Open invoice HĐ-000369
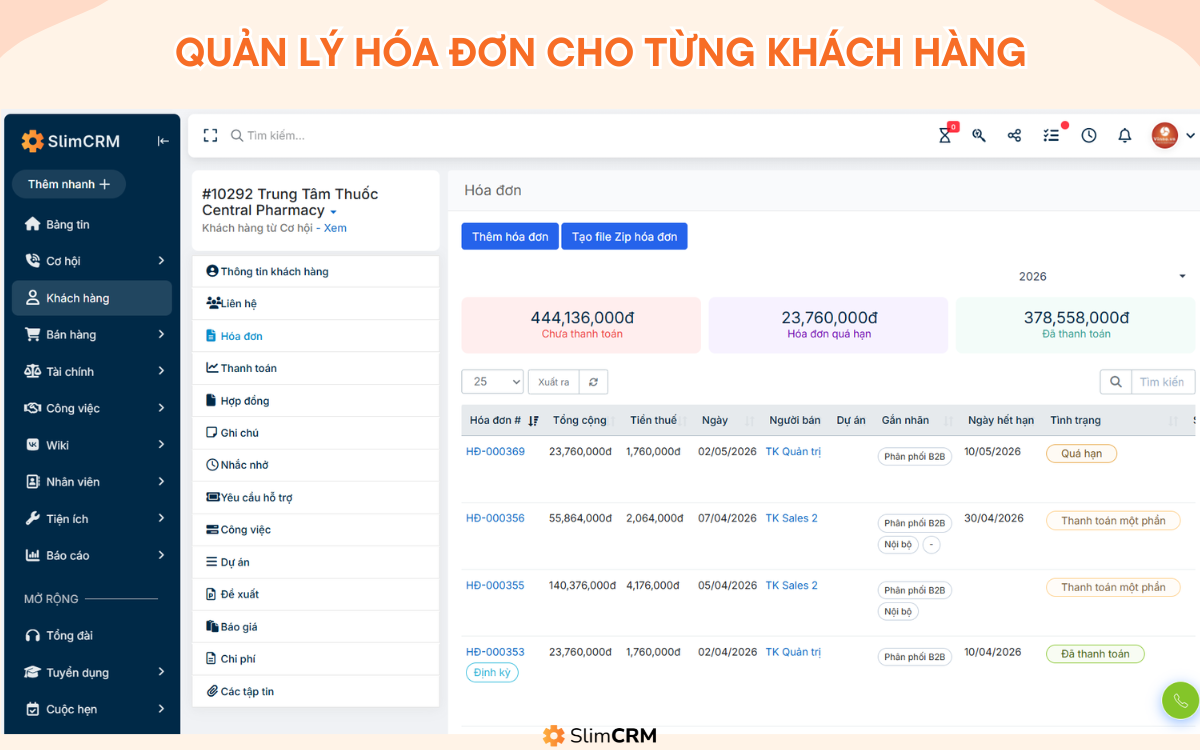Viewport: 1200px width, 750px height. [495, 452]
